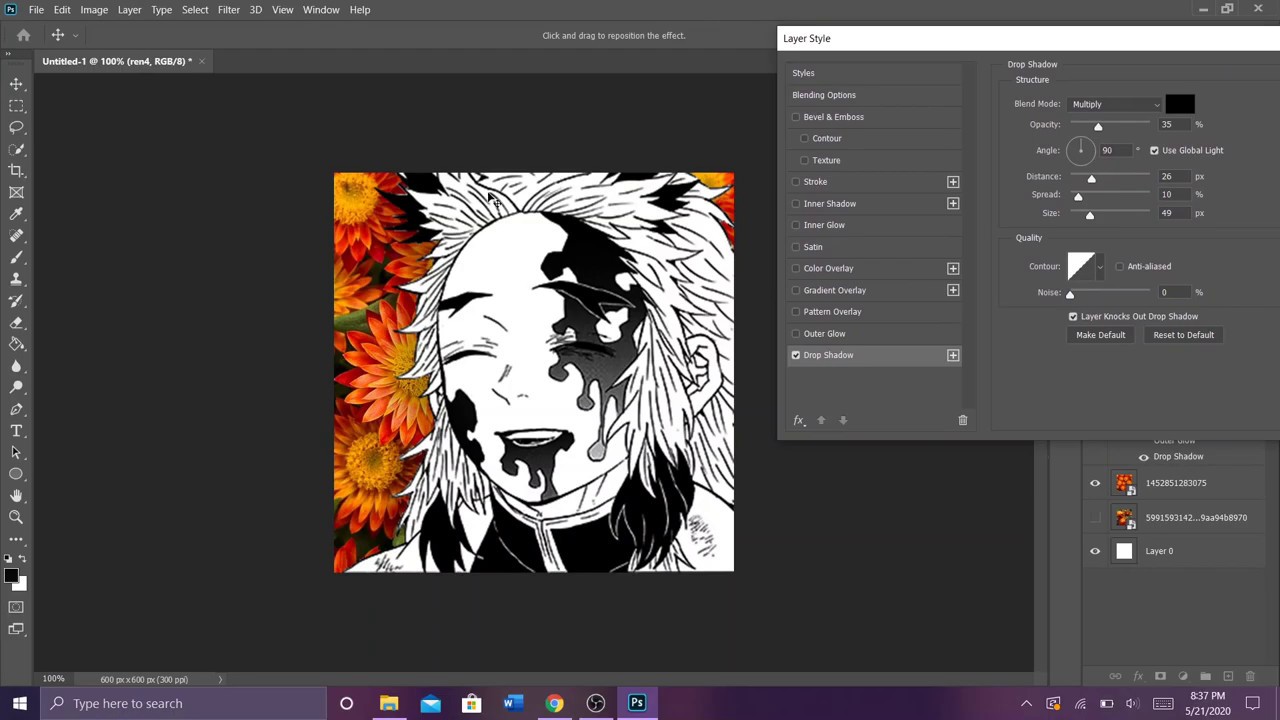Select the Path Selection tool
The height and width of the screenshot is (720, 1280).
pyautogui.click(x=16, y=452)
